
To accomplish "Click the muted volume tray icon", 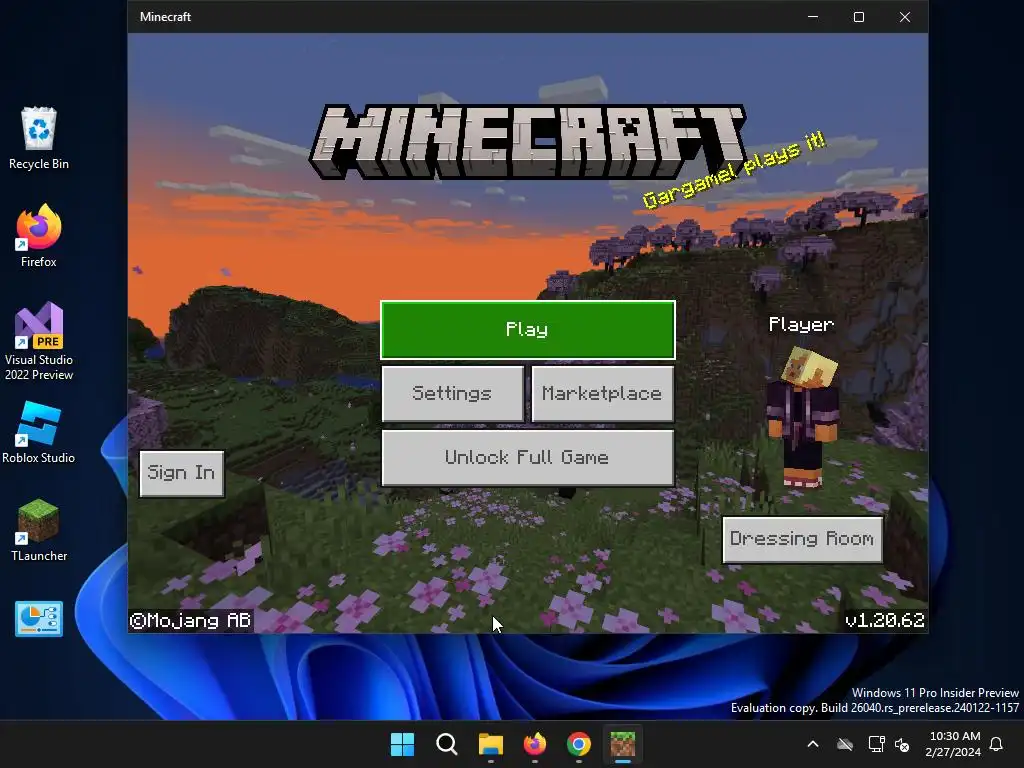I will [903, 744].
